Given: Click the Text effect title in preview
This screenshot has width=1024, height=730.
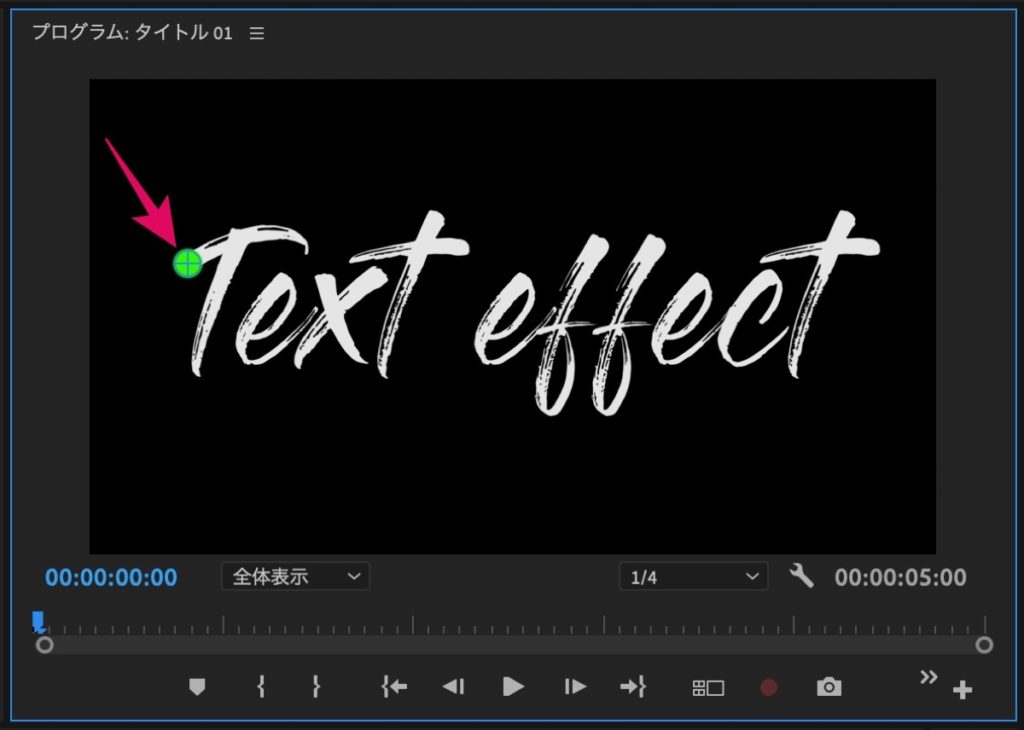Looking at the screenshot, I should [535, 313].
